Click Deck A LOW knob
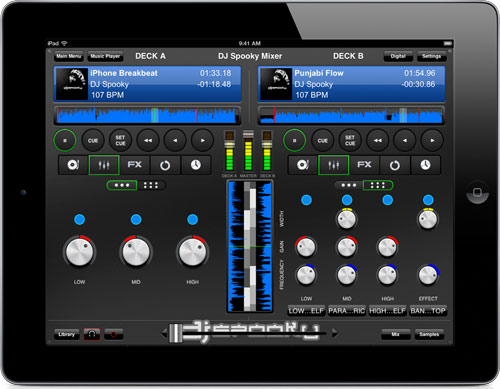This screenshot has height=389, width=500. pyautogui.click(x=79, y=252)
